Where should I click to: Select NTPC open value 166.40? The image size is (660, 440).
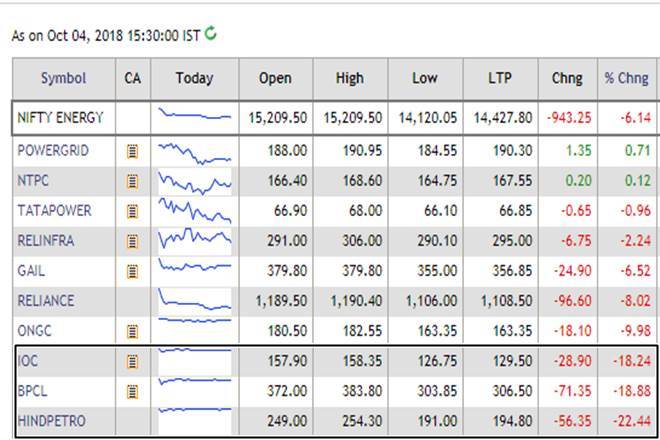pos(287,181)
